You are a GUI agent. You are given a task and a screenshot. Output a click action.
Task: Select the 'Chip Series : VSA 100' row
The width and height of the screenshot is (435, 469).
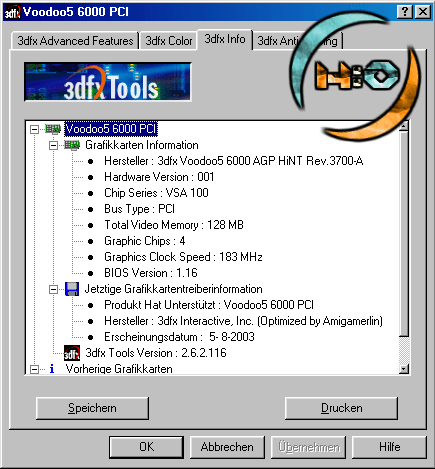pyautogui.click(x=156, y=193)
